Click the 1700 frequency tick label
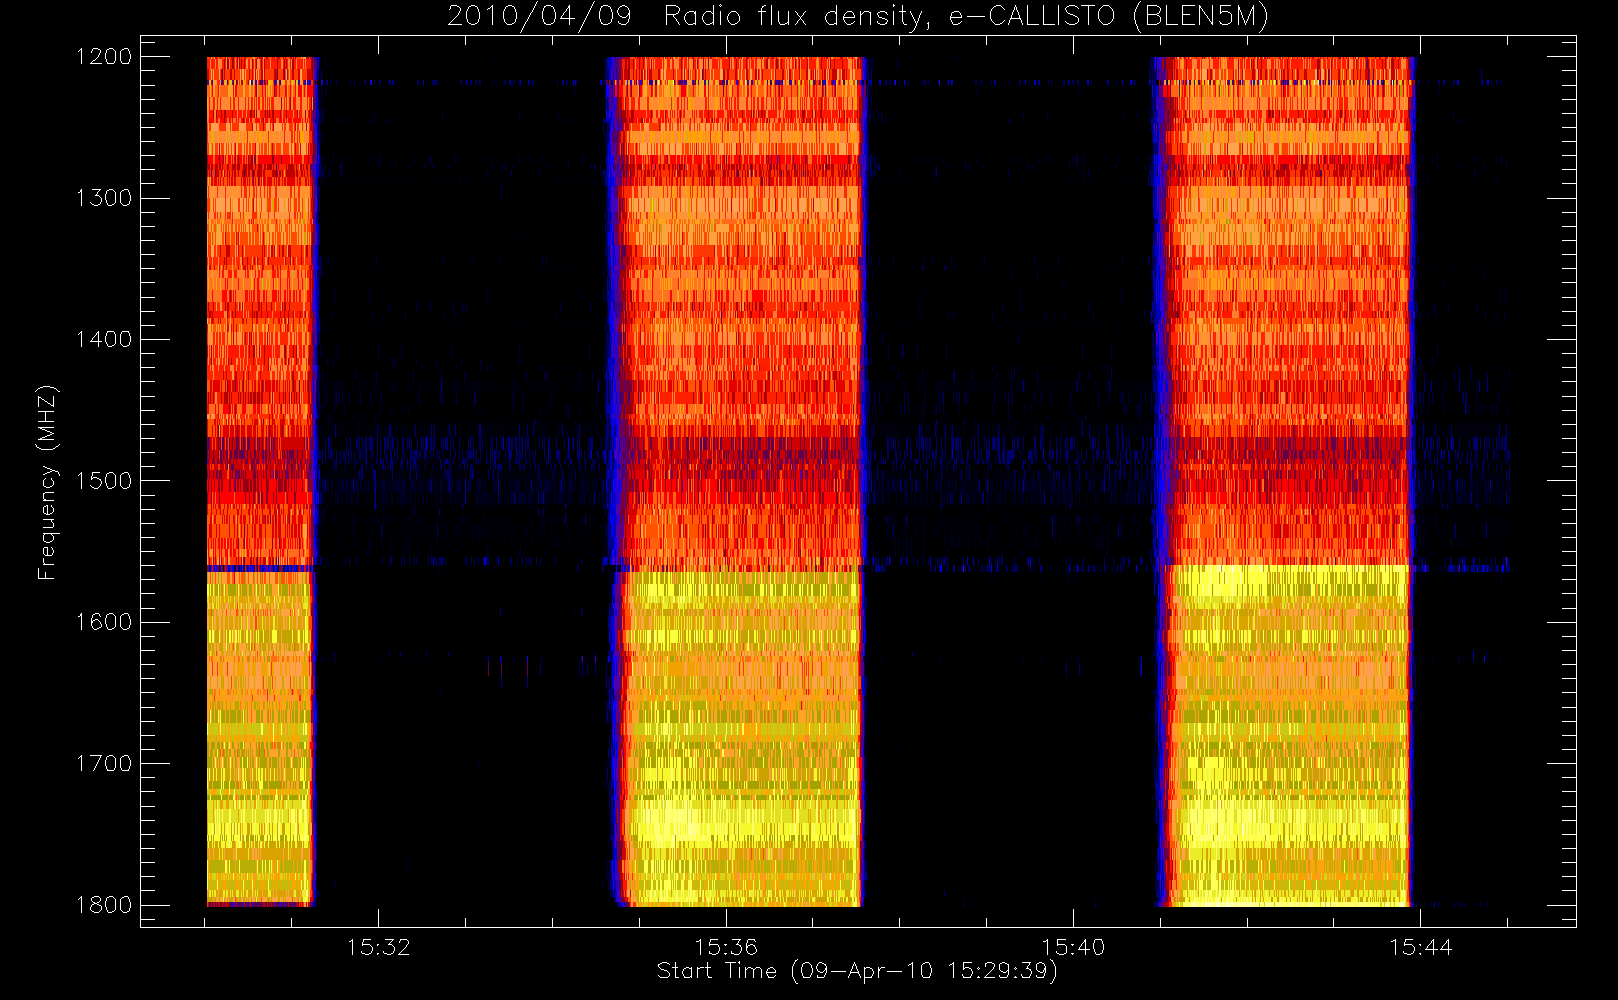 [x=104, y=764]
